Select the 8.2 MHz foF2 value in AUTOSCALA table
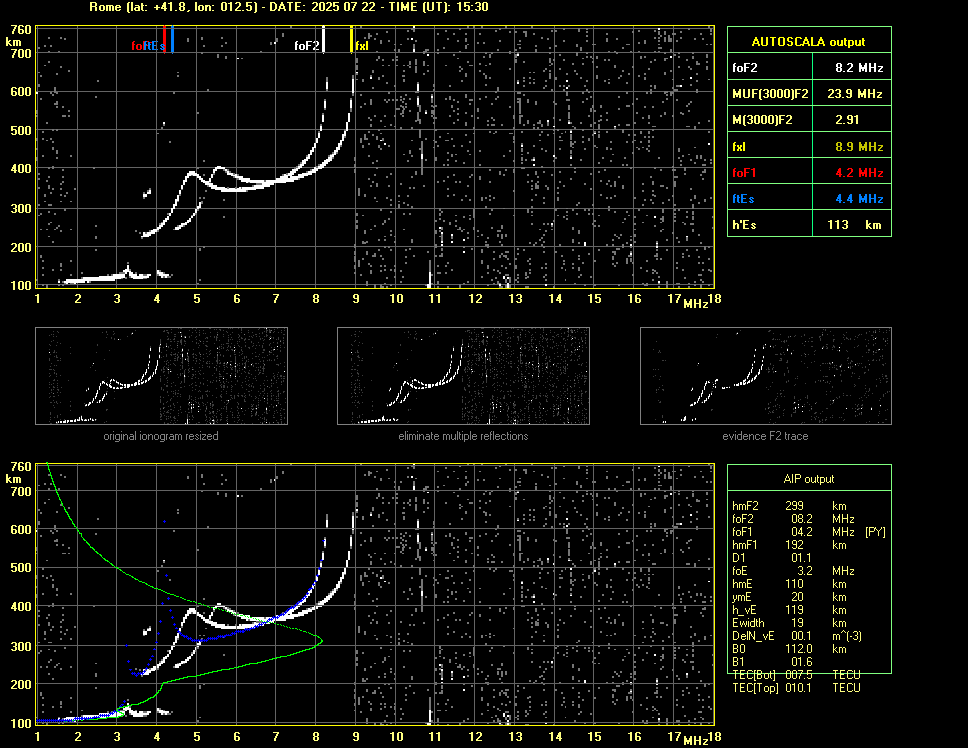This screenshot has height=748, width=968. tap(852, 67)
